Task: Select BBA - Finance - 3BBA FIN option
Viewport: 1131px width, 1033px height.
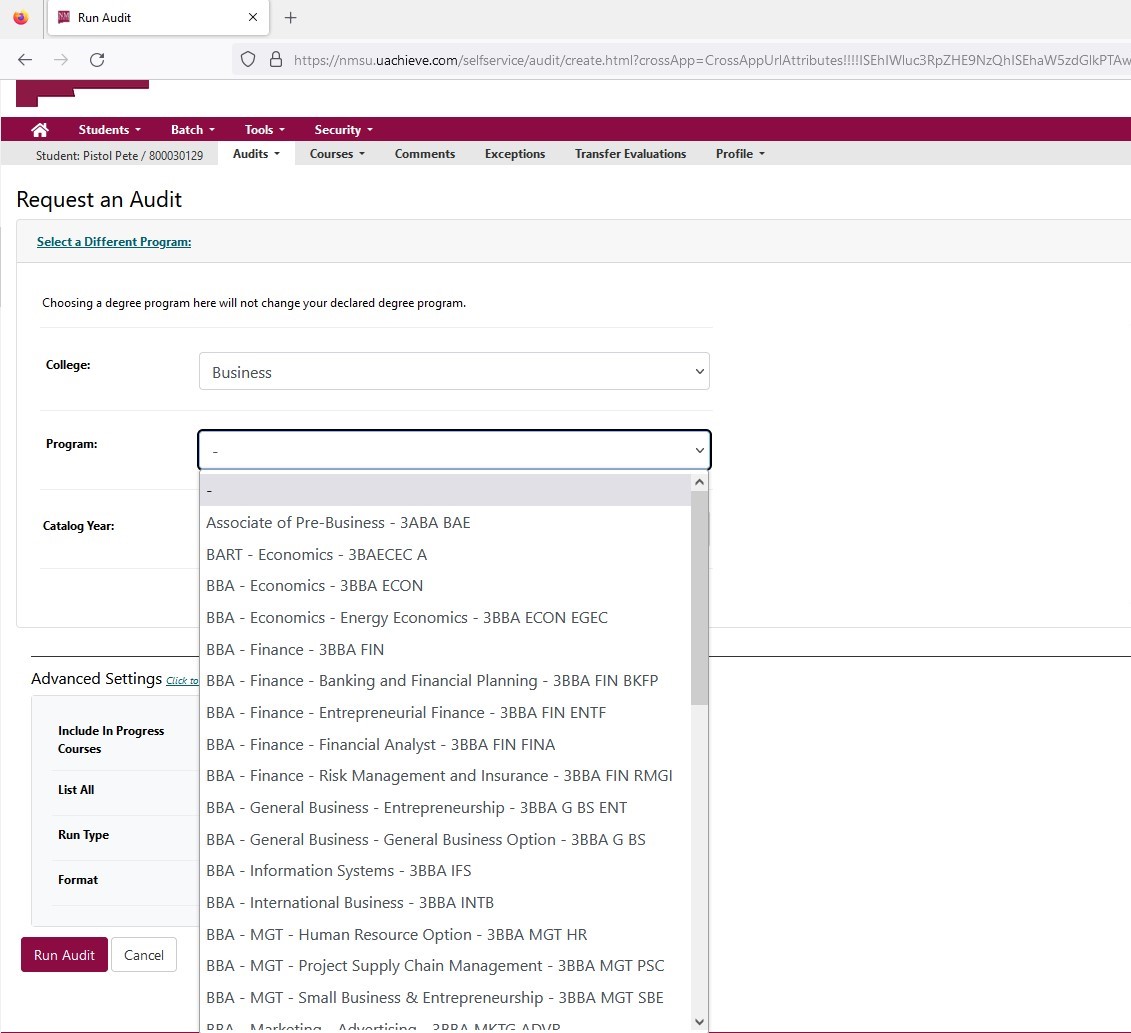Action: pos(295,649)
